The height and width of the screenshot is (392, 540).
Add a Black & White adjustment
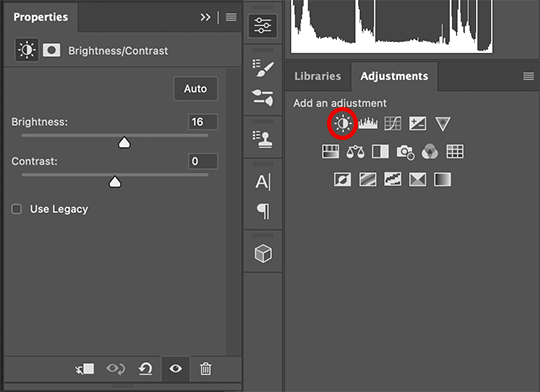click(380, 152)
